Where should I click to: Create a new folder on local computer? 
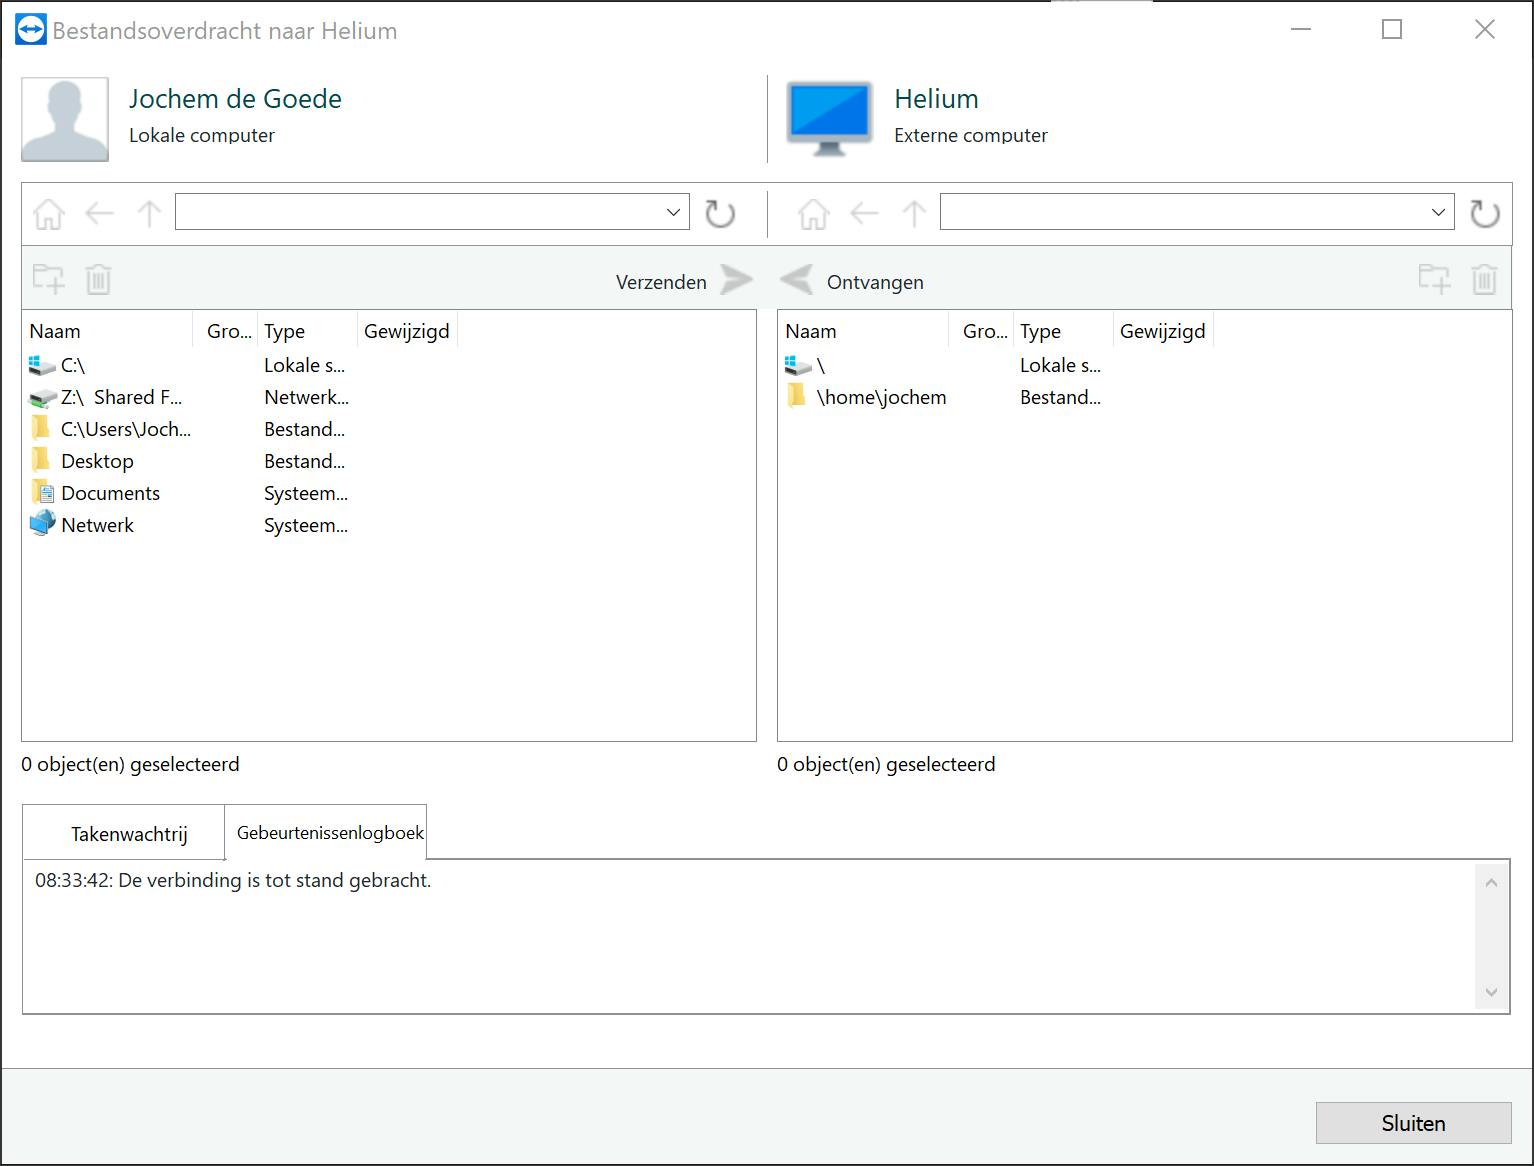49,279
